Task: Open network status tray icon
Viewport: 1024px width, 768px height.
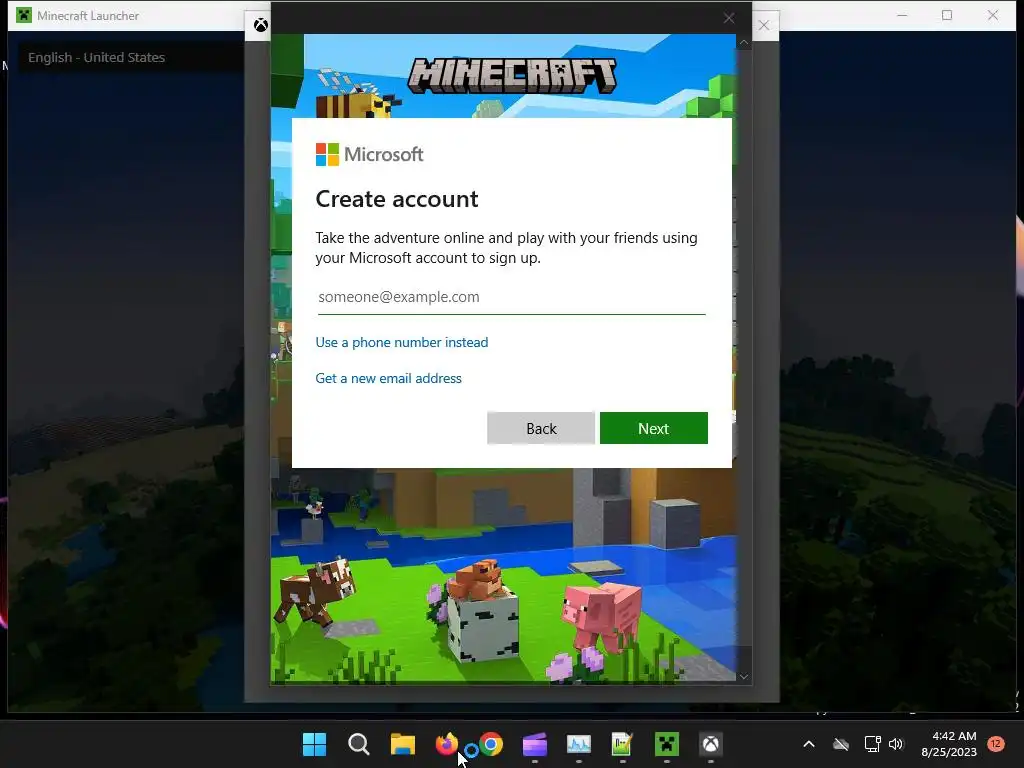Action: (x=872, y=744)
